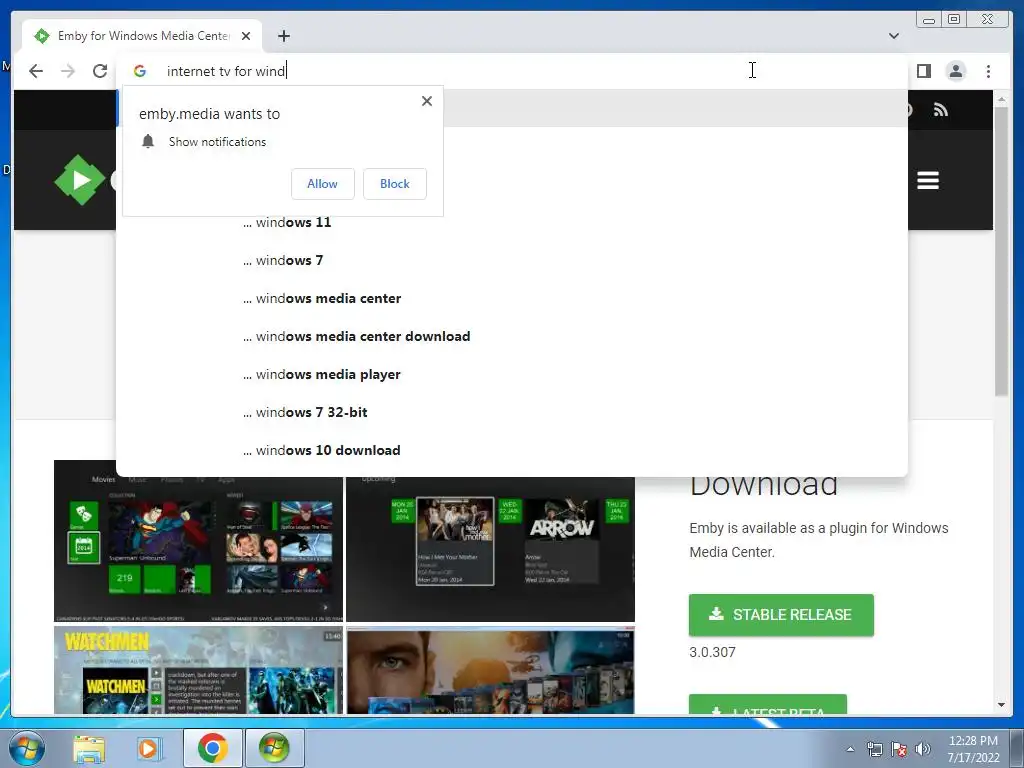Select 'windows 10 download' suggestion
Image resolution: width=1024 pixels, height=768 pixels.
pyautogui.click(x=511, y=450)
